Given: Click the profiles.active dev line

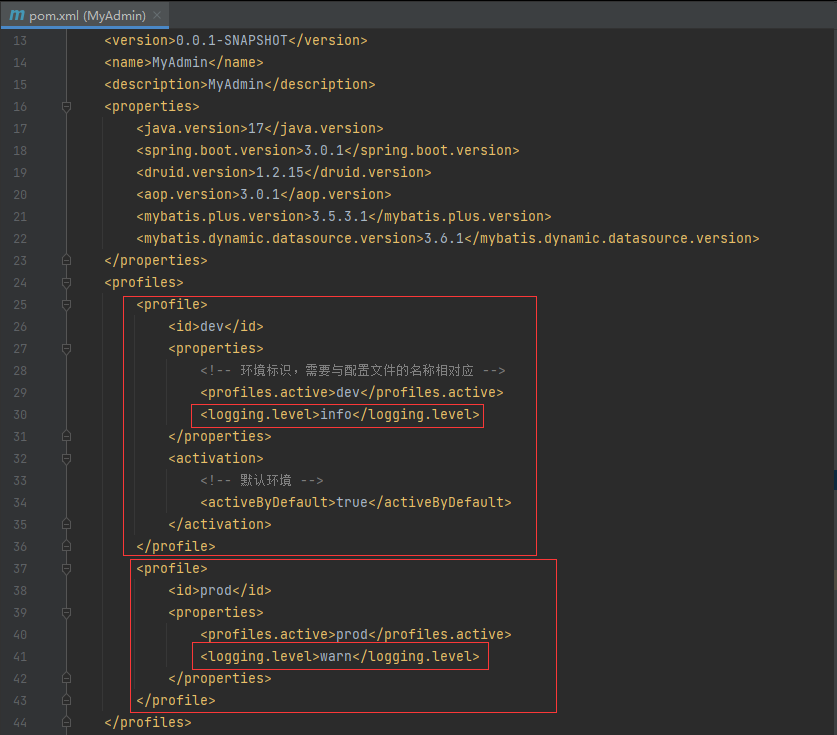Looking at the screenshot, I should point(352,392).
